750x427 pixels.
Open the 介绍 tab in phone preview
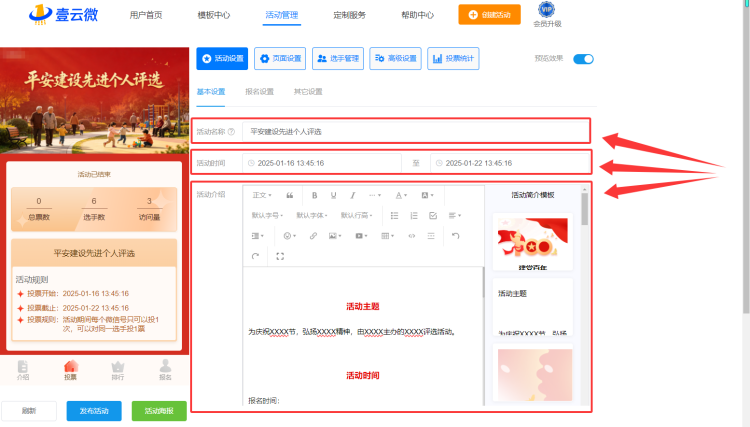click(23, 370)
